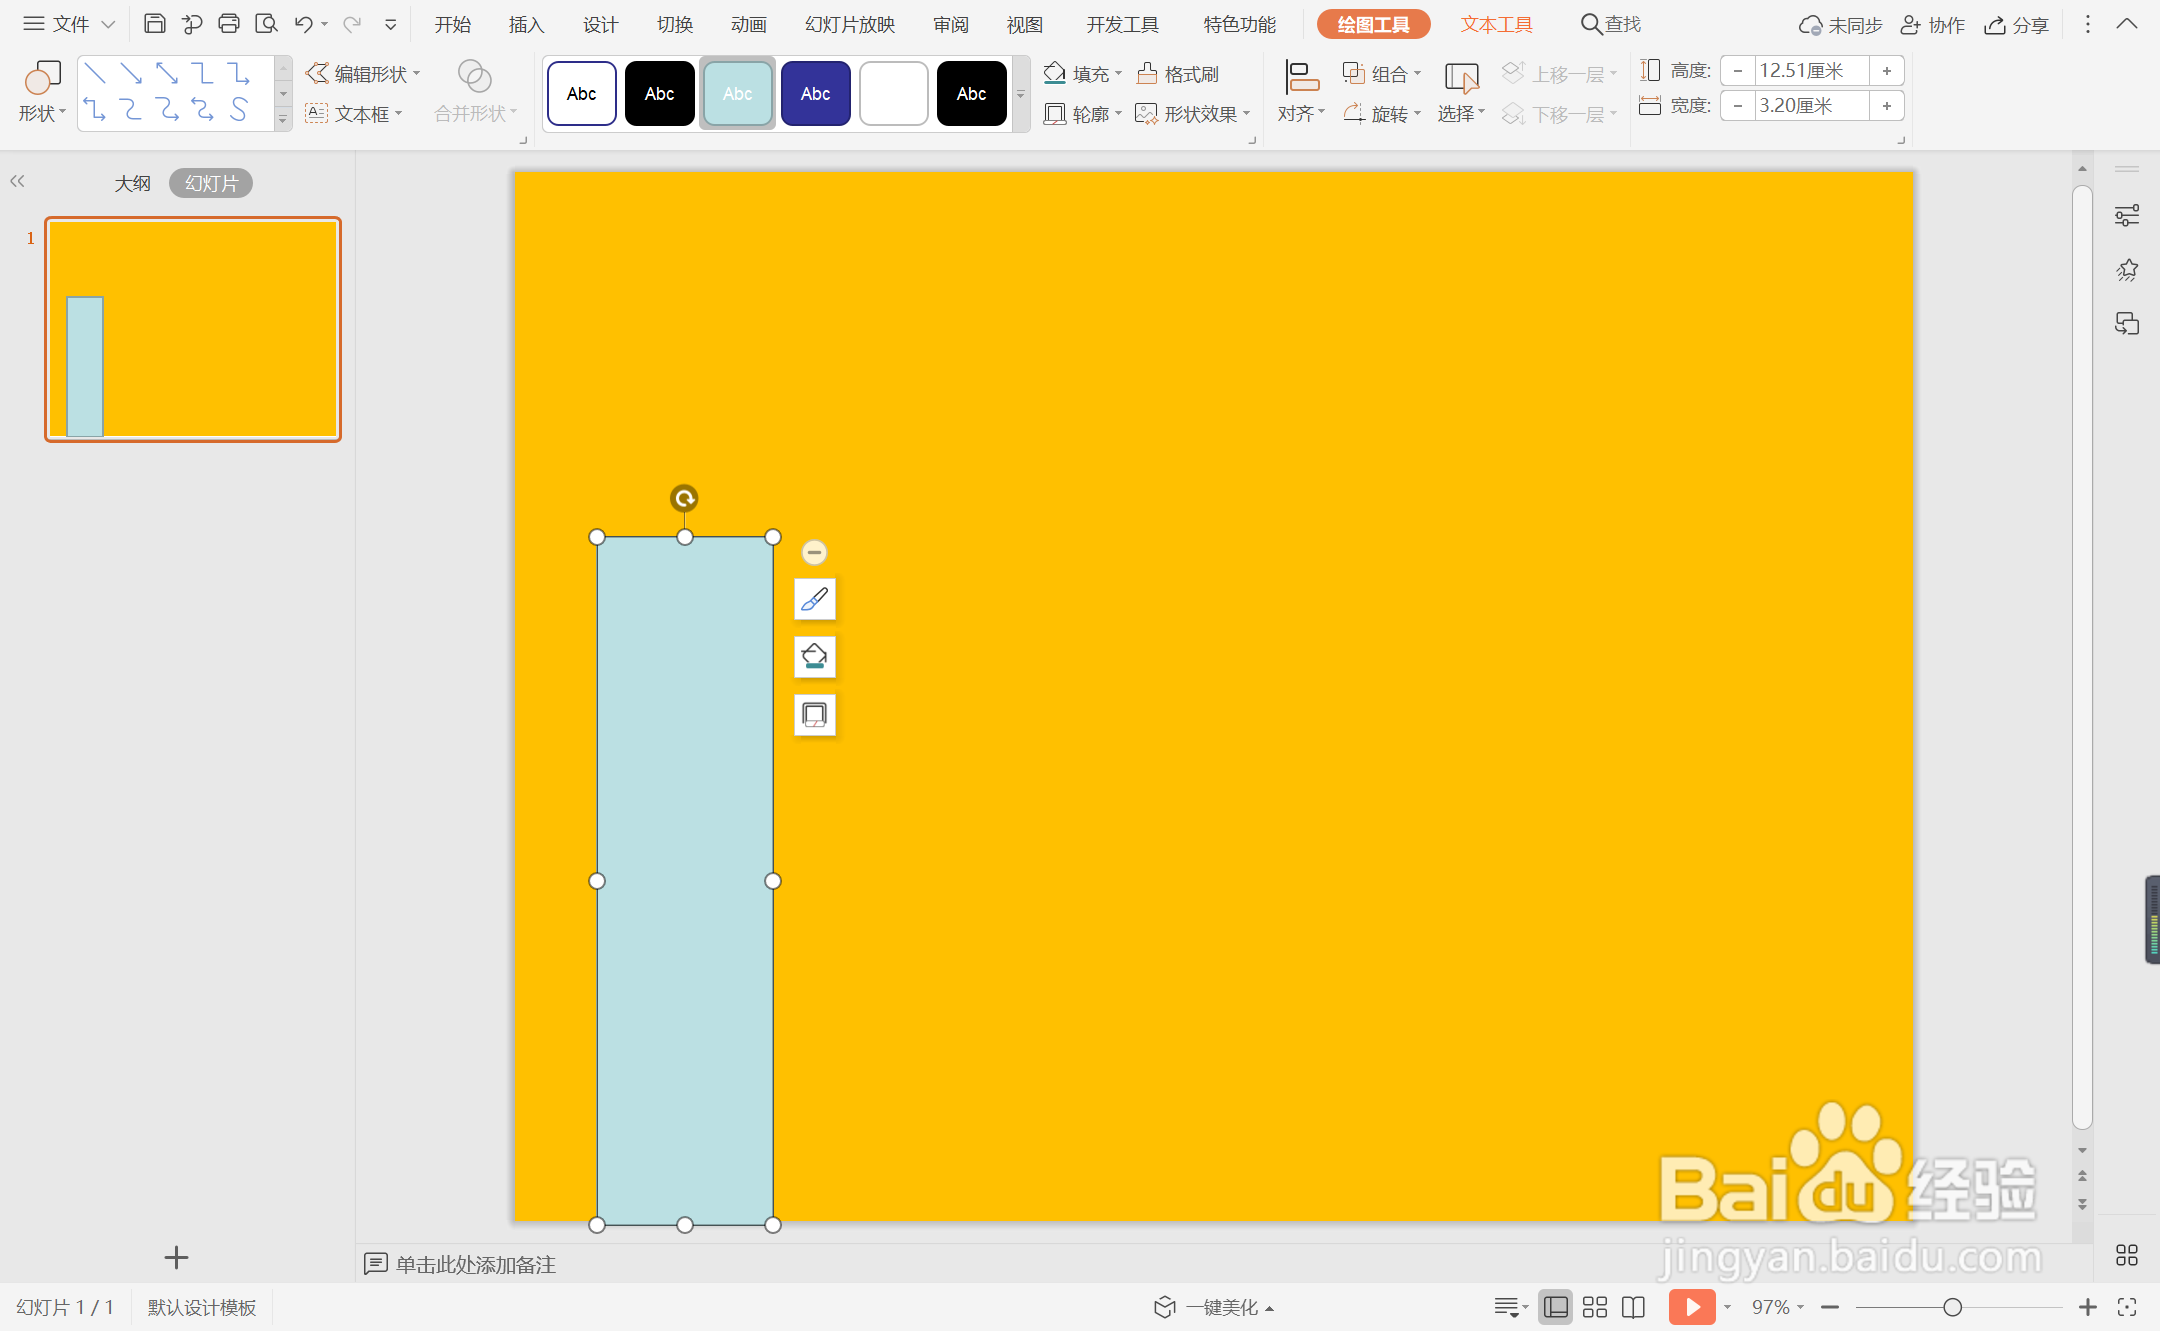Image resolution: width=2160 pixels, height=1331 pixels.
Task: Start slideshow with the orange play button
Action: coord(1691,1307)
